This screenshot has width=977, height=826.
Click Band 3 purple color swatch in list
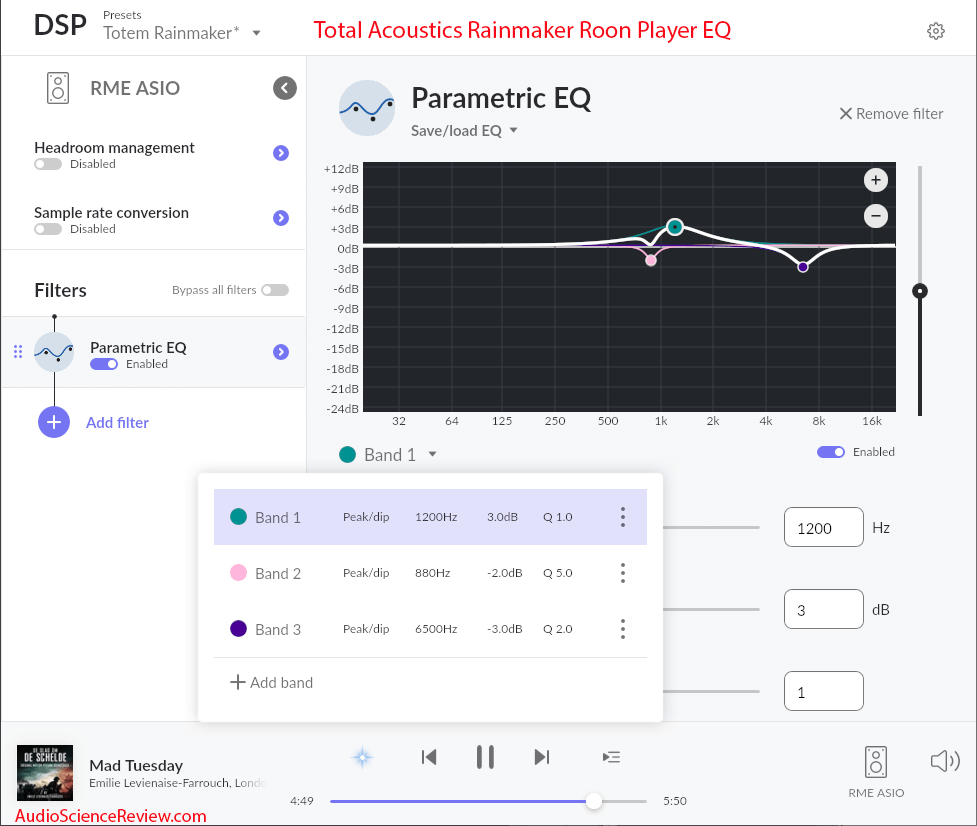(239, 629)
